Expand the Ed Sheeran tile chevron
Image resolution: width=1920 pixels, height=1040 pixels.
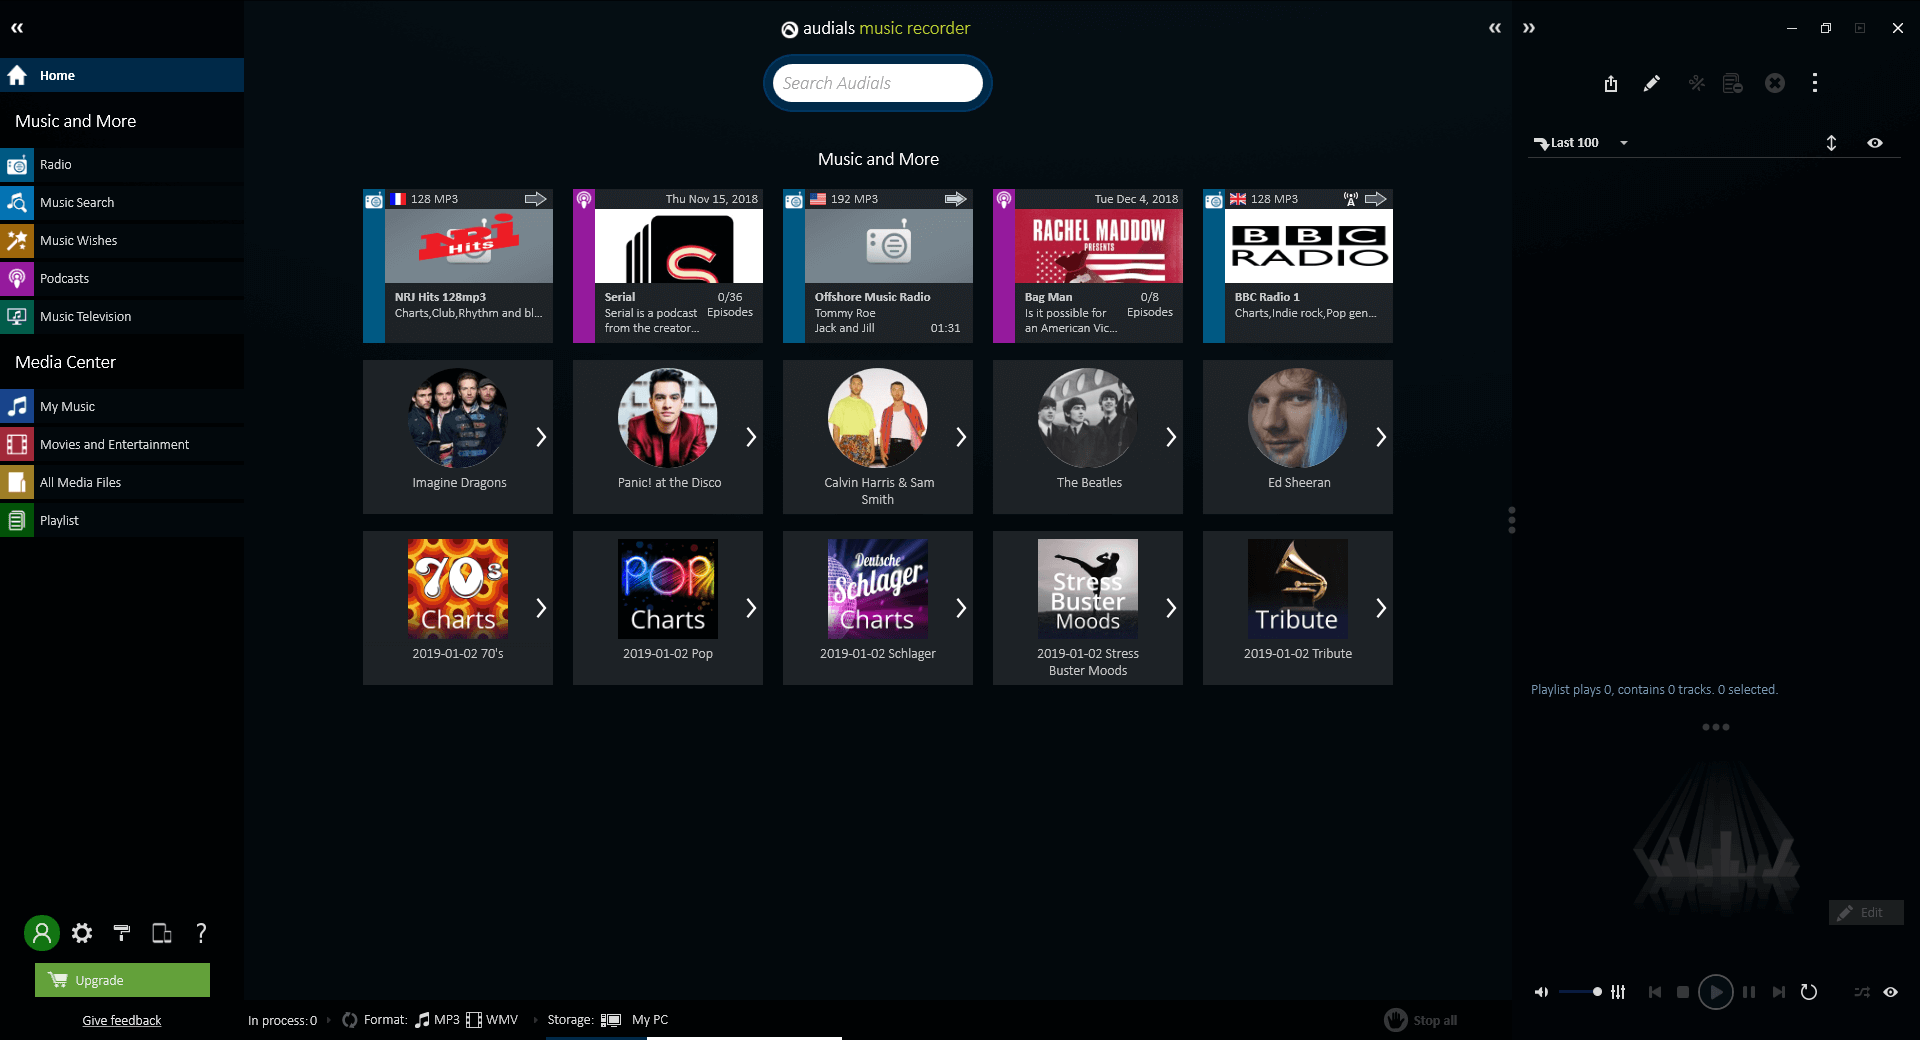(1381, 437)
